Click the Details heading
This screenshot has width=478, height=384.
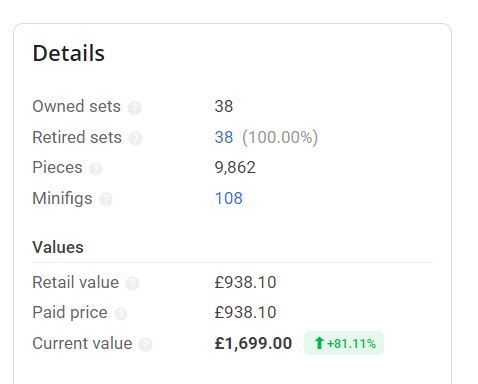click(69, 53)
